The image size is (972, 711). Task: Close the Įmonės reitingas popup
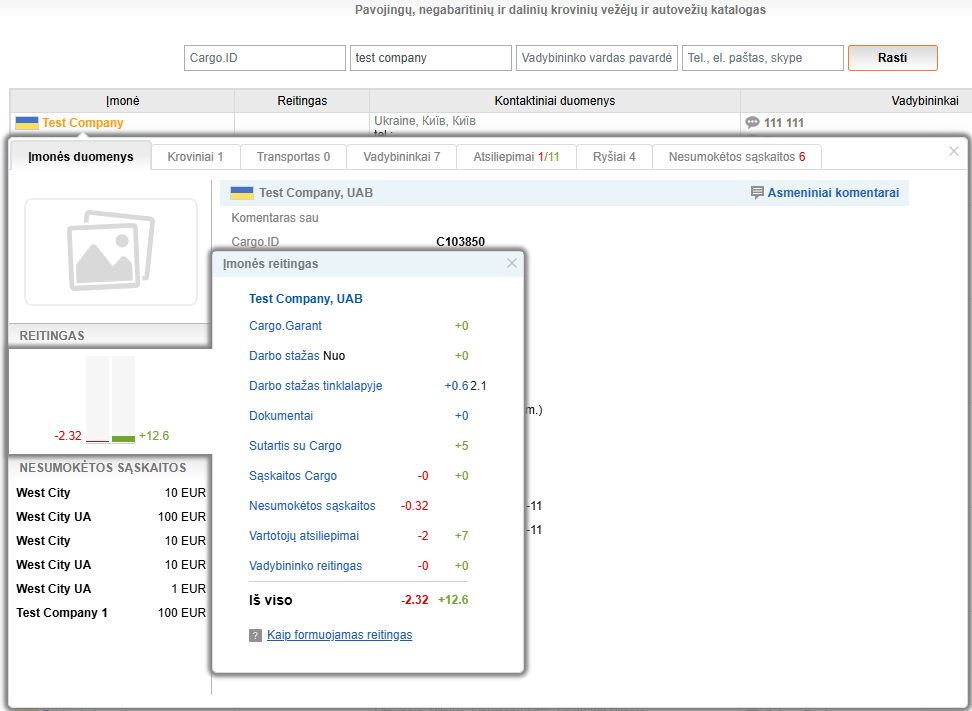(512, 263)
